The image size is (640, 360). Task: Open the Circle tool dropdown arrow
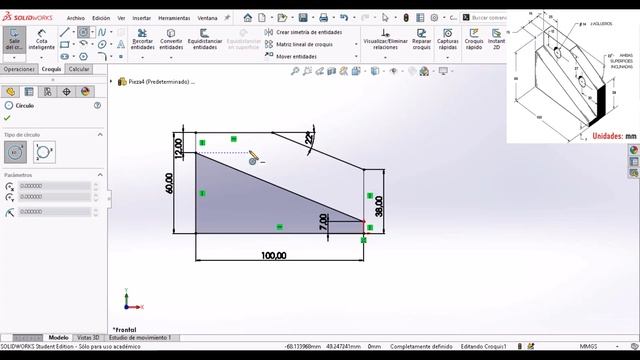tap(93, 32)
